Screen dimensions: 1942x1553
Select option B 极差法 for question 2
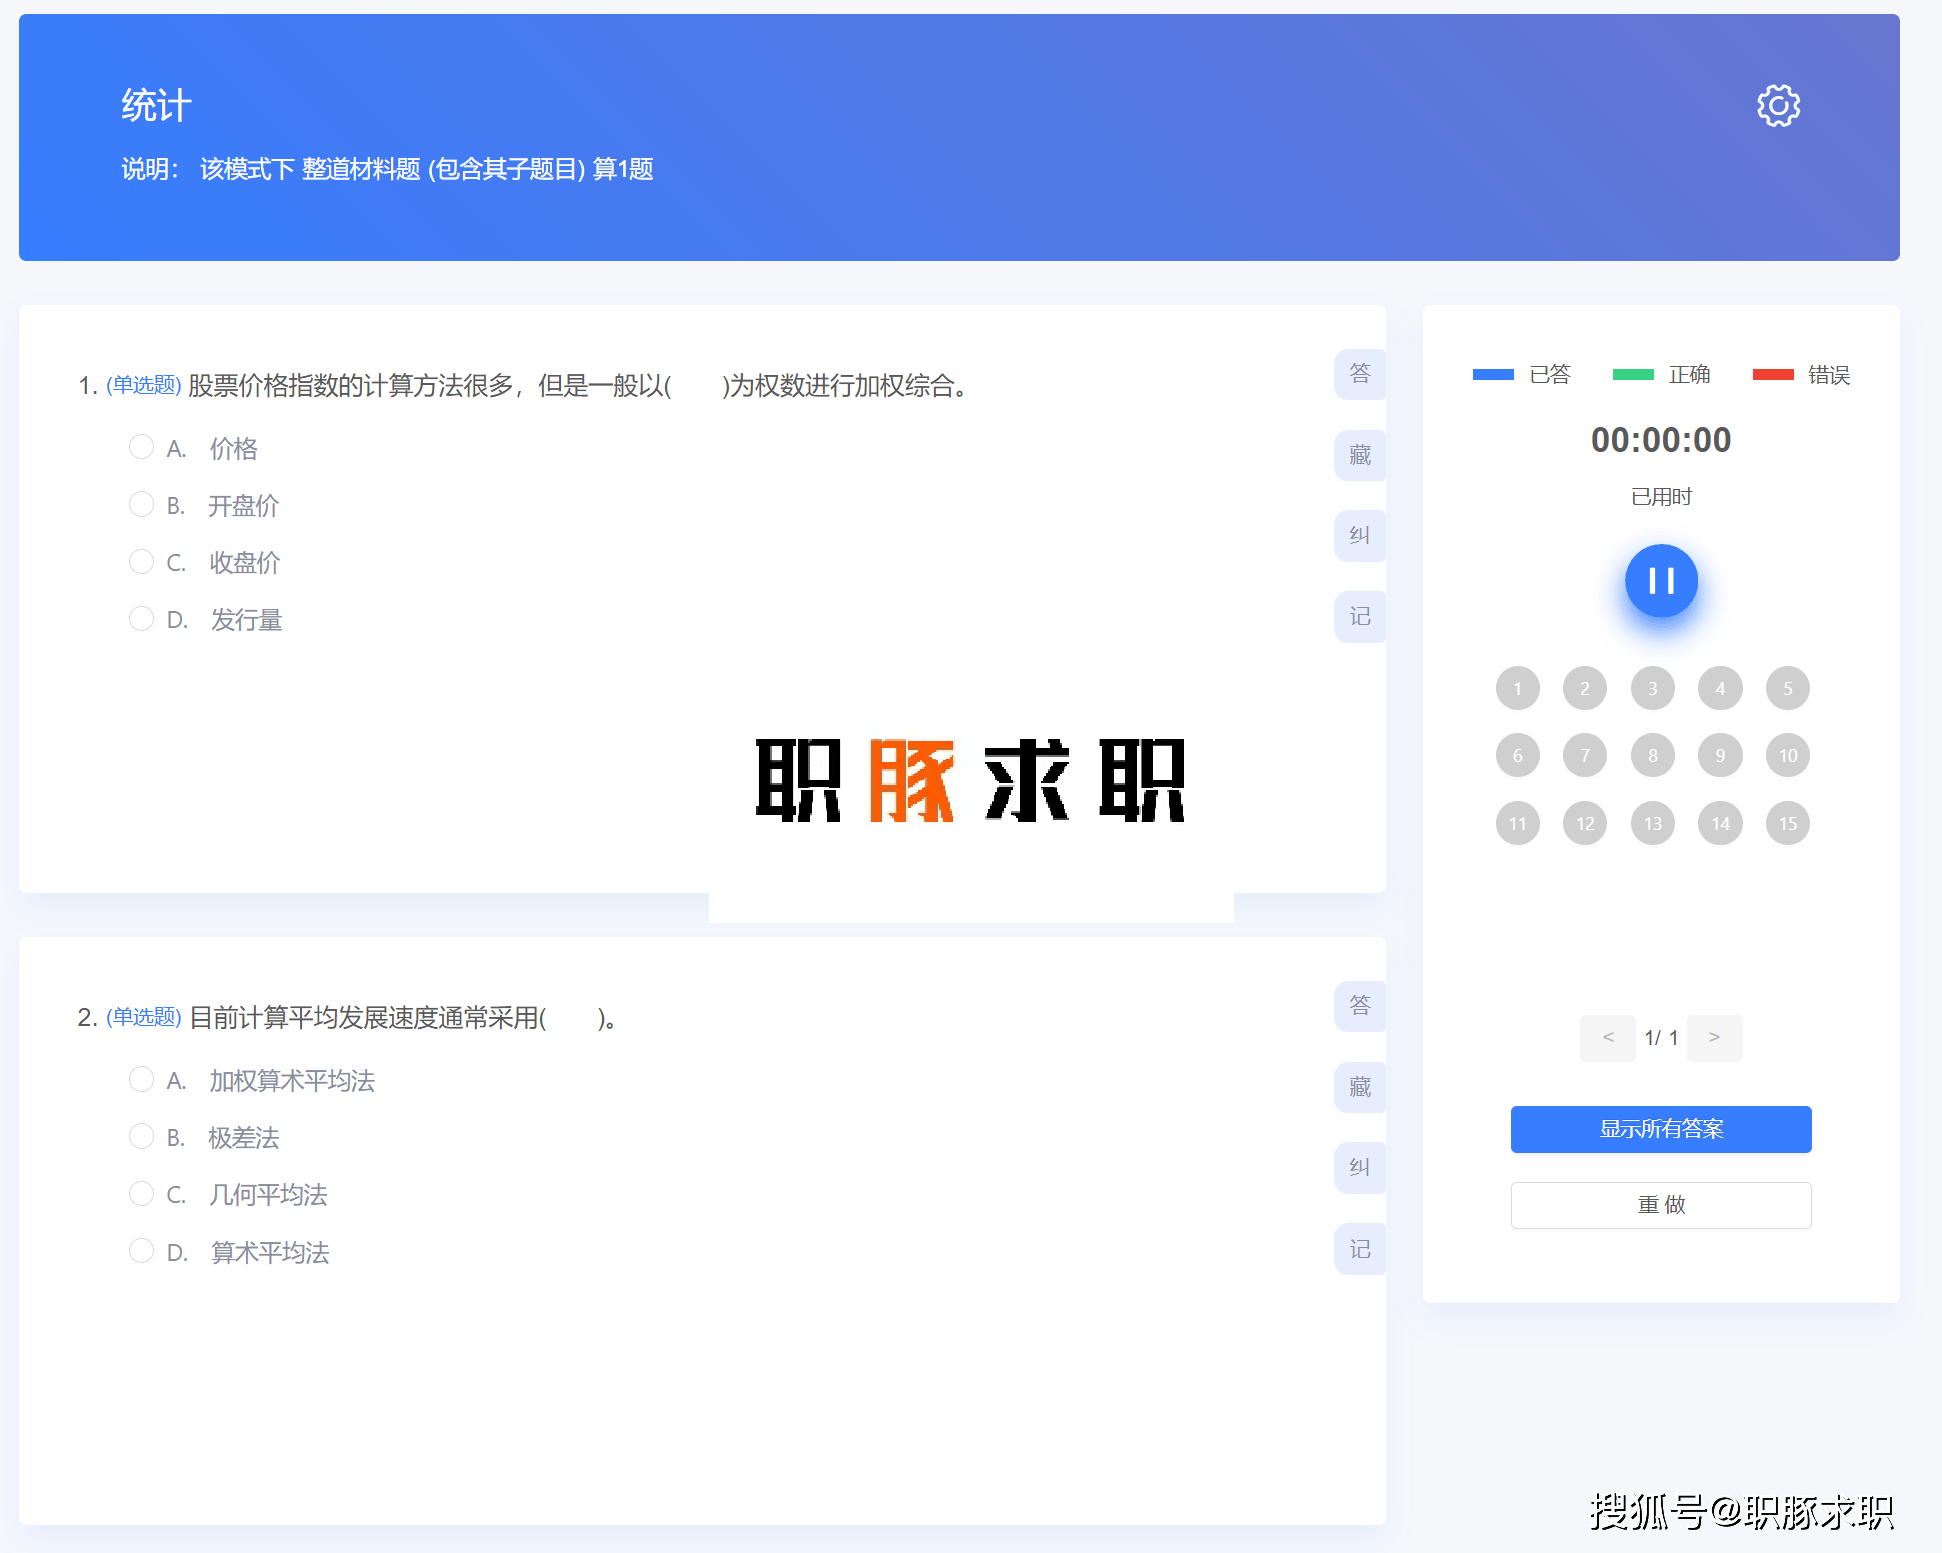[x=142, y=1137]
